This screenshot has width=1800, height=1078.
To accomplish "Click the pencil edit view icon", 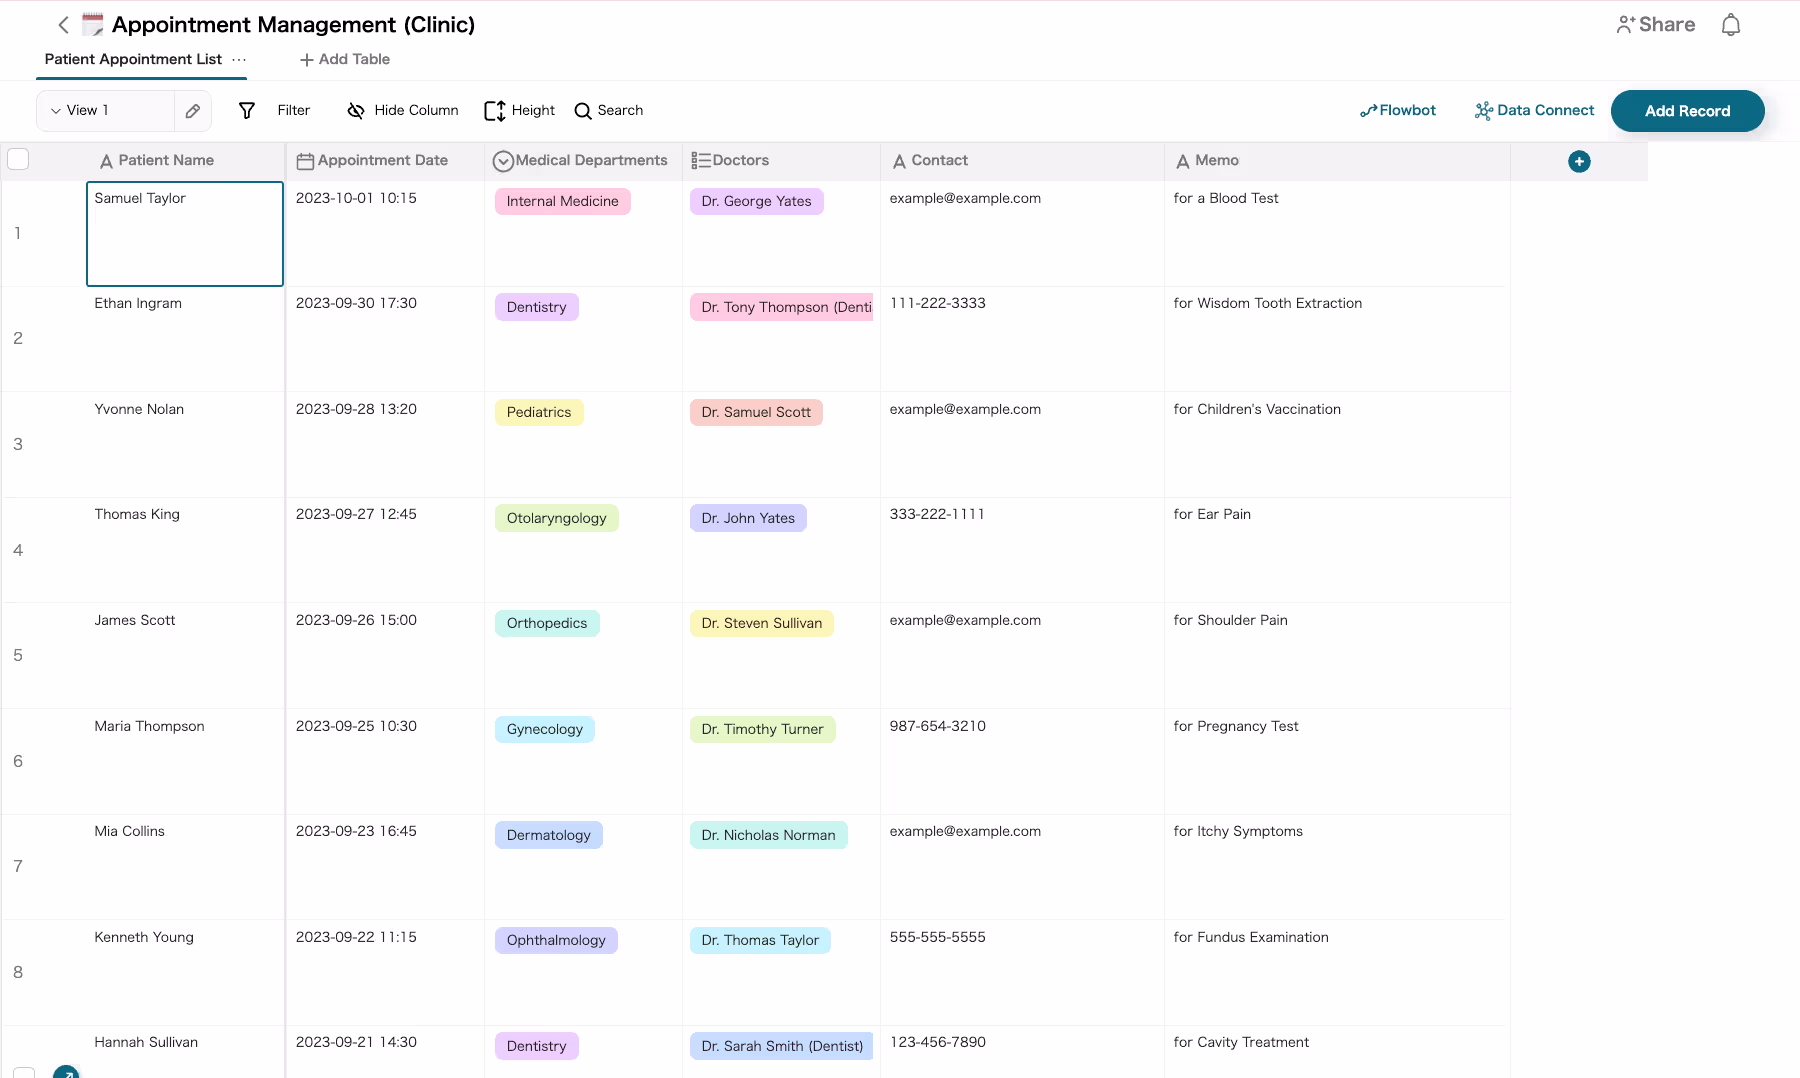I will point(193,111).
